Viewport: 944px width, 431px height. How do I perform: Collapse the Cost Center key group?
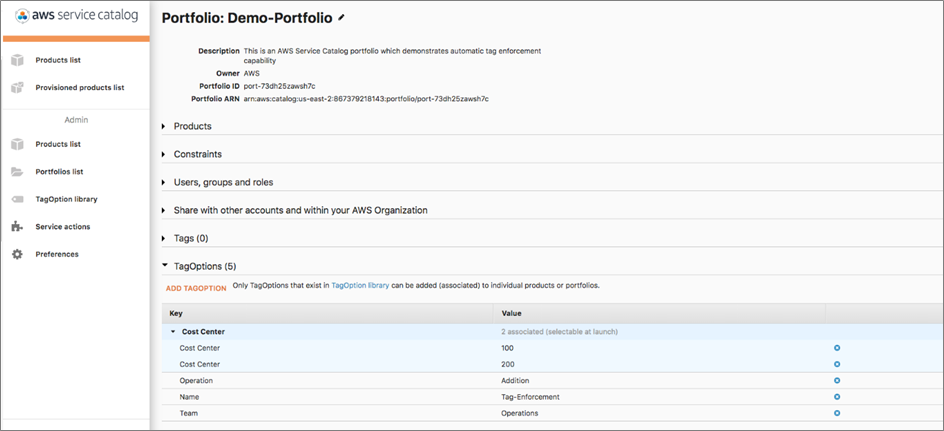pyautogui.click(x=173, y=332)
